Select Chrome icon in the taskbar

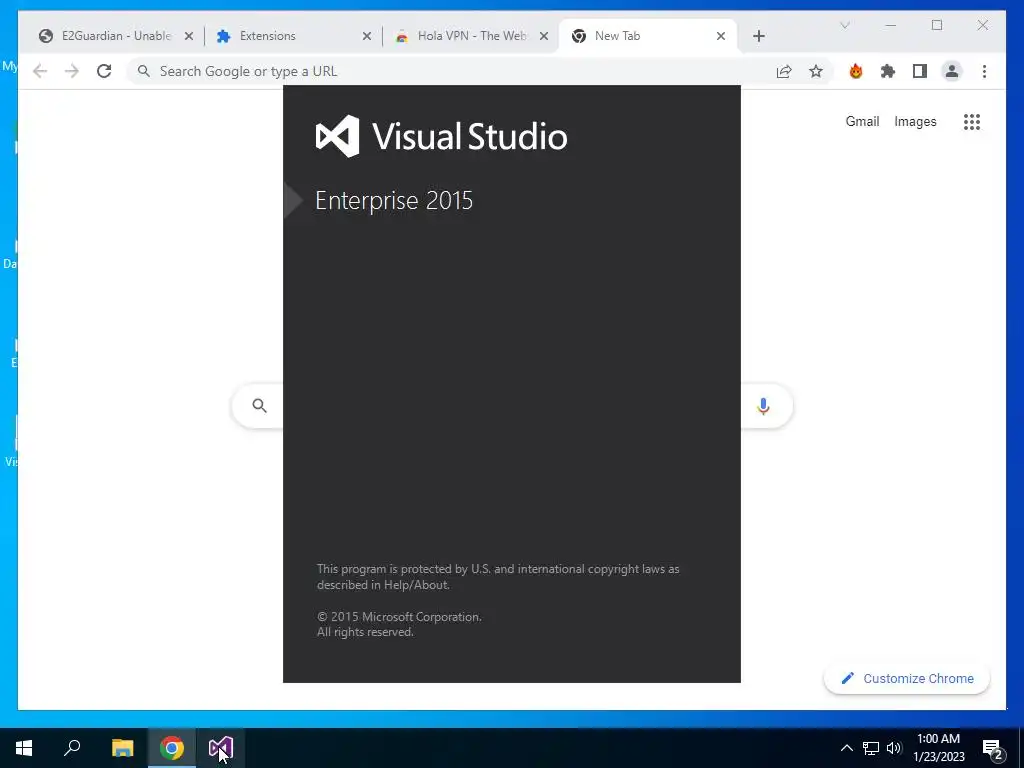(172, 748)
